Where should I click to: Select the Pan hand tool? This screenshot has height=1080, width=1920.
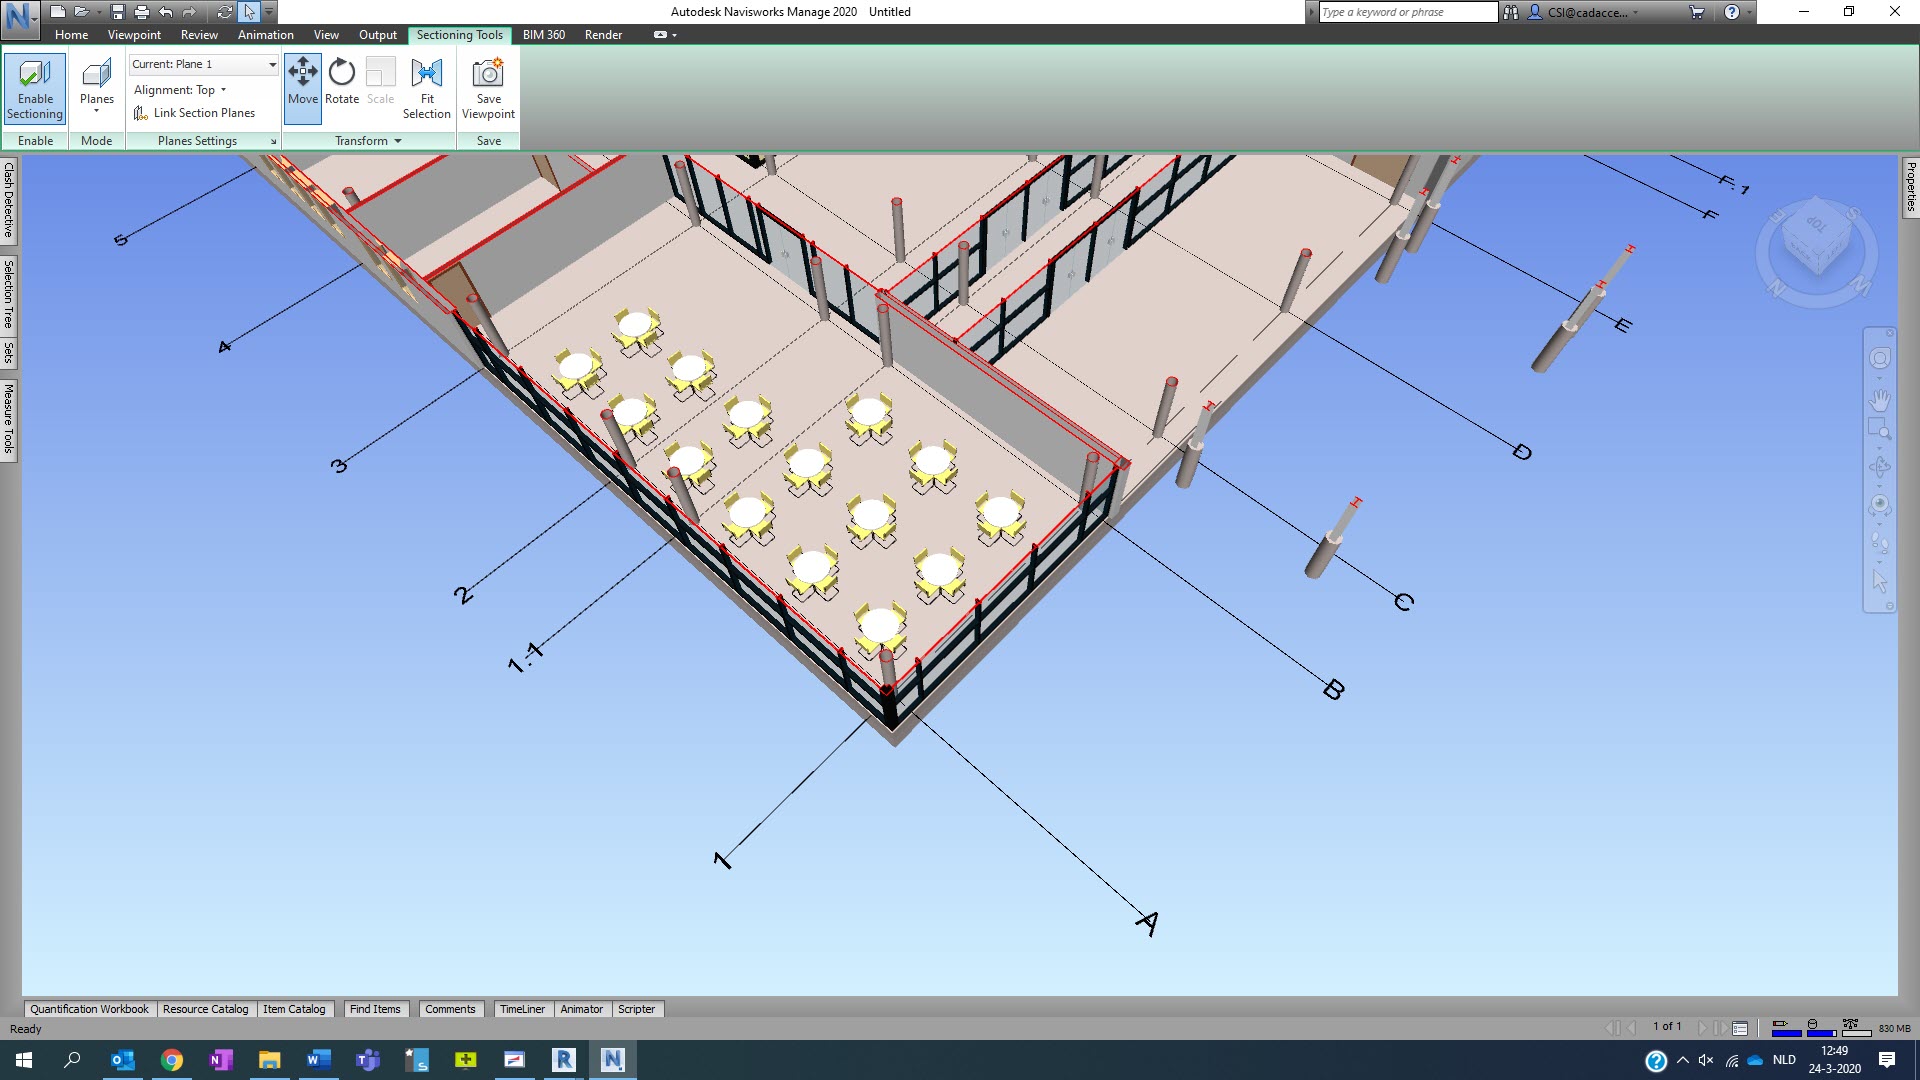click(1880, 401)
